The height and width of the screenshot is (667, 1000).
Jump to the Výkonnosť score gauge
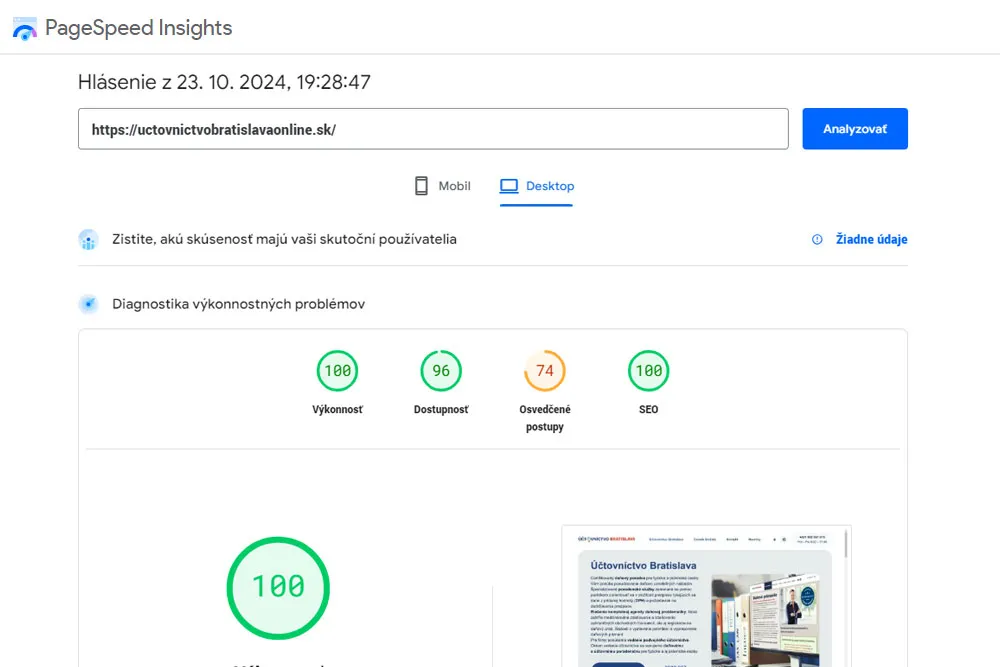[337, 370]
